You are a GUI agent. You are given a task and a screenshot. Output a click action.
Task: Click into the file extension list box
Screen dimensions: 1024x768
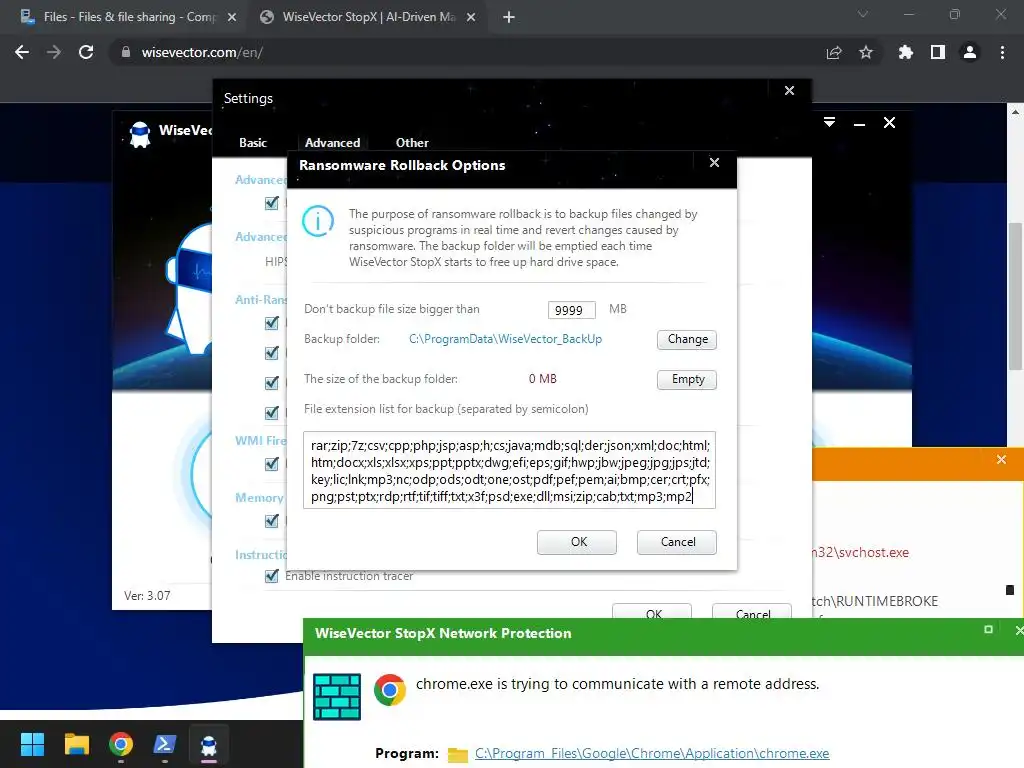(x=509, y=470)
